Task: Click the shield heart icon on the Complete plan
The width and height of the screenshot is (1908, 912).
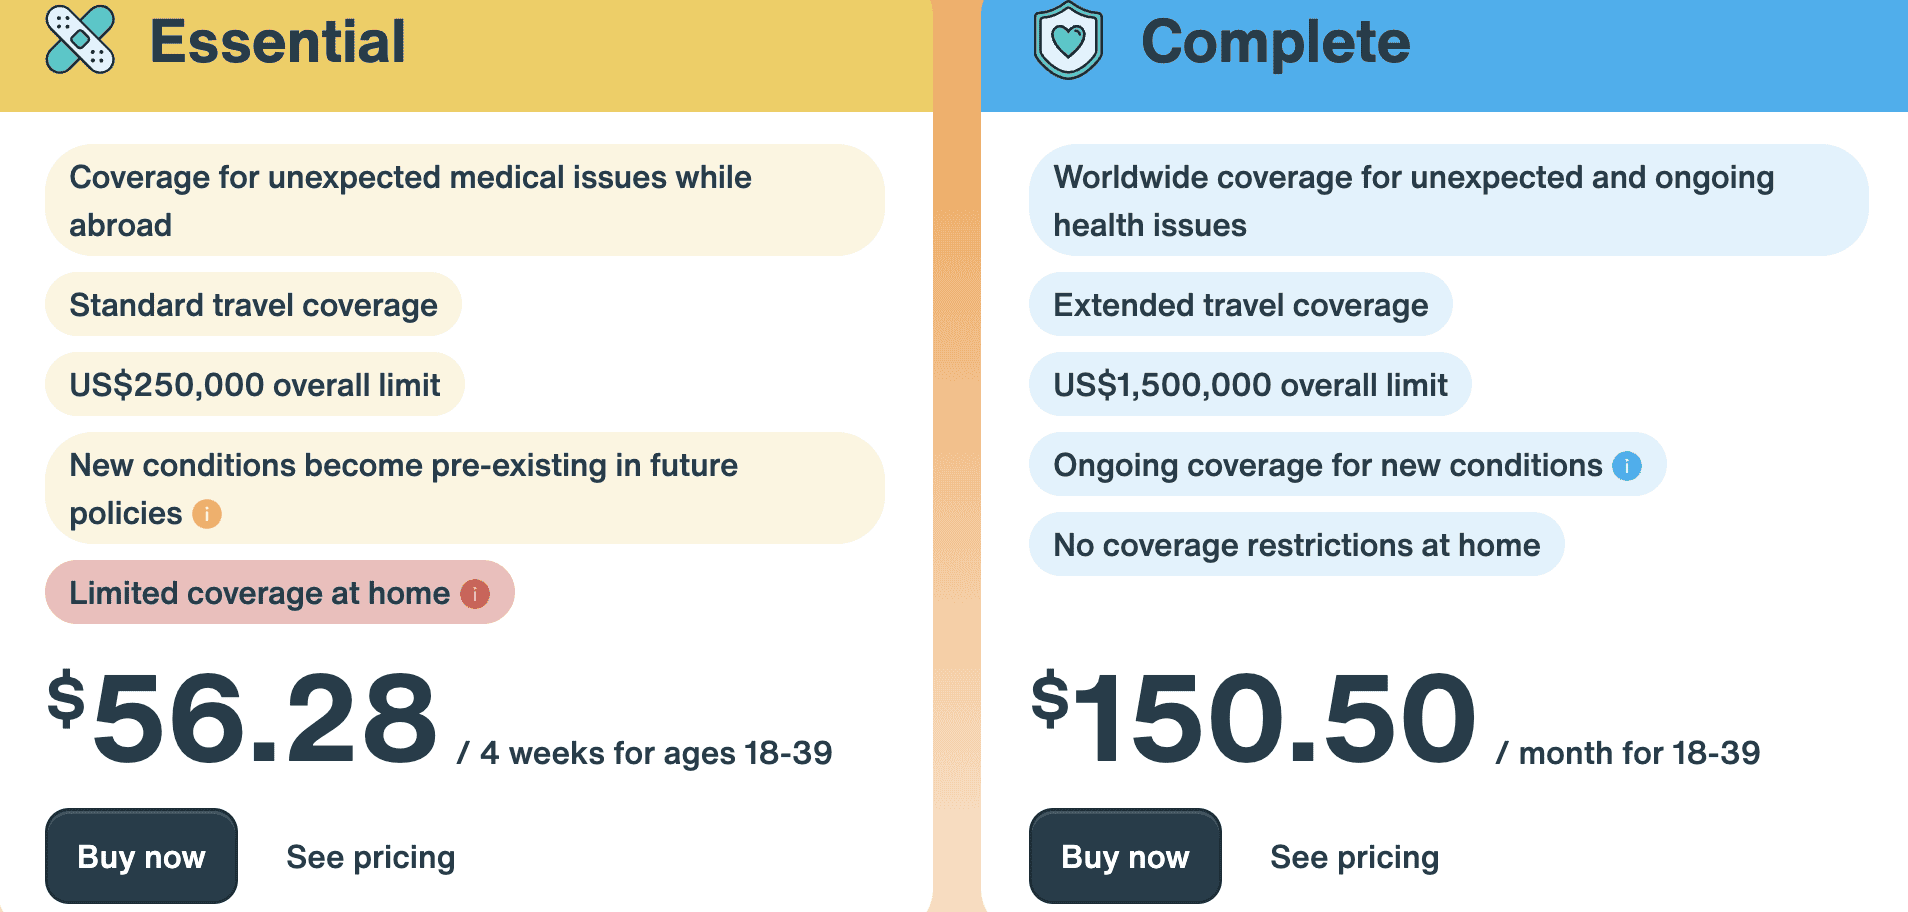Action: pyautogui.click(x=1066, y=42)
